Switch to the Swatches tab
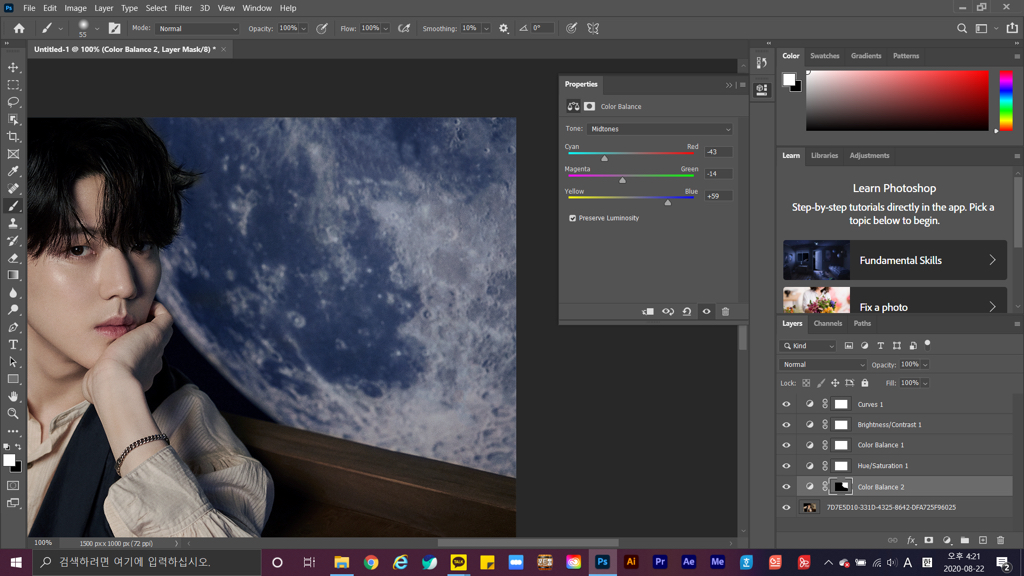The image size is (1024, 576). [824, 56]
